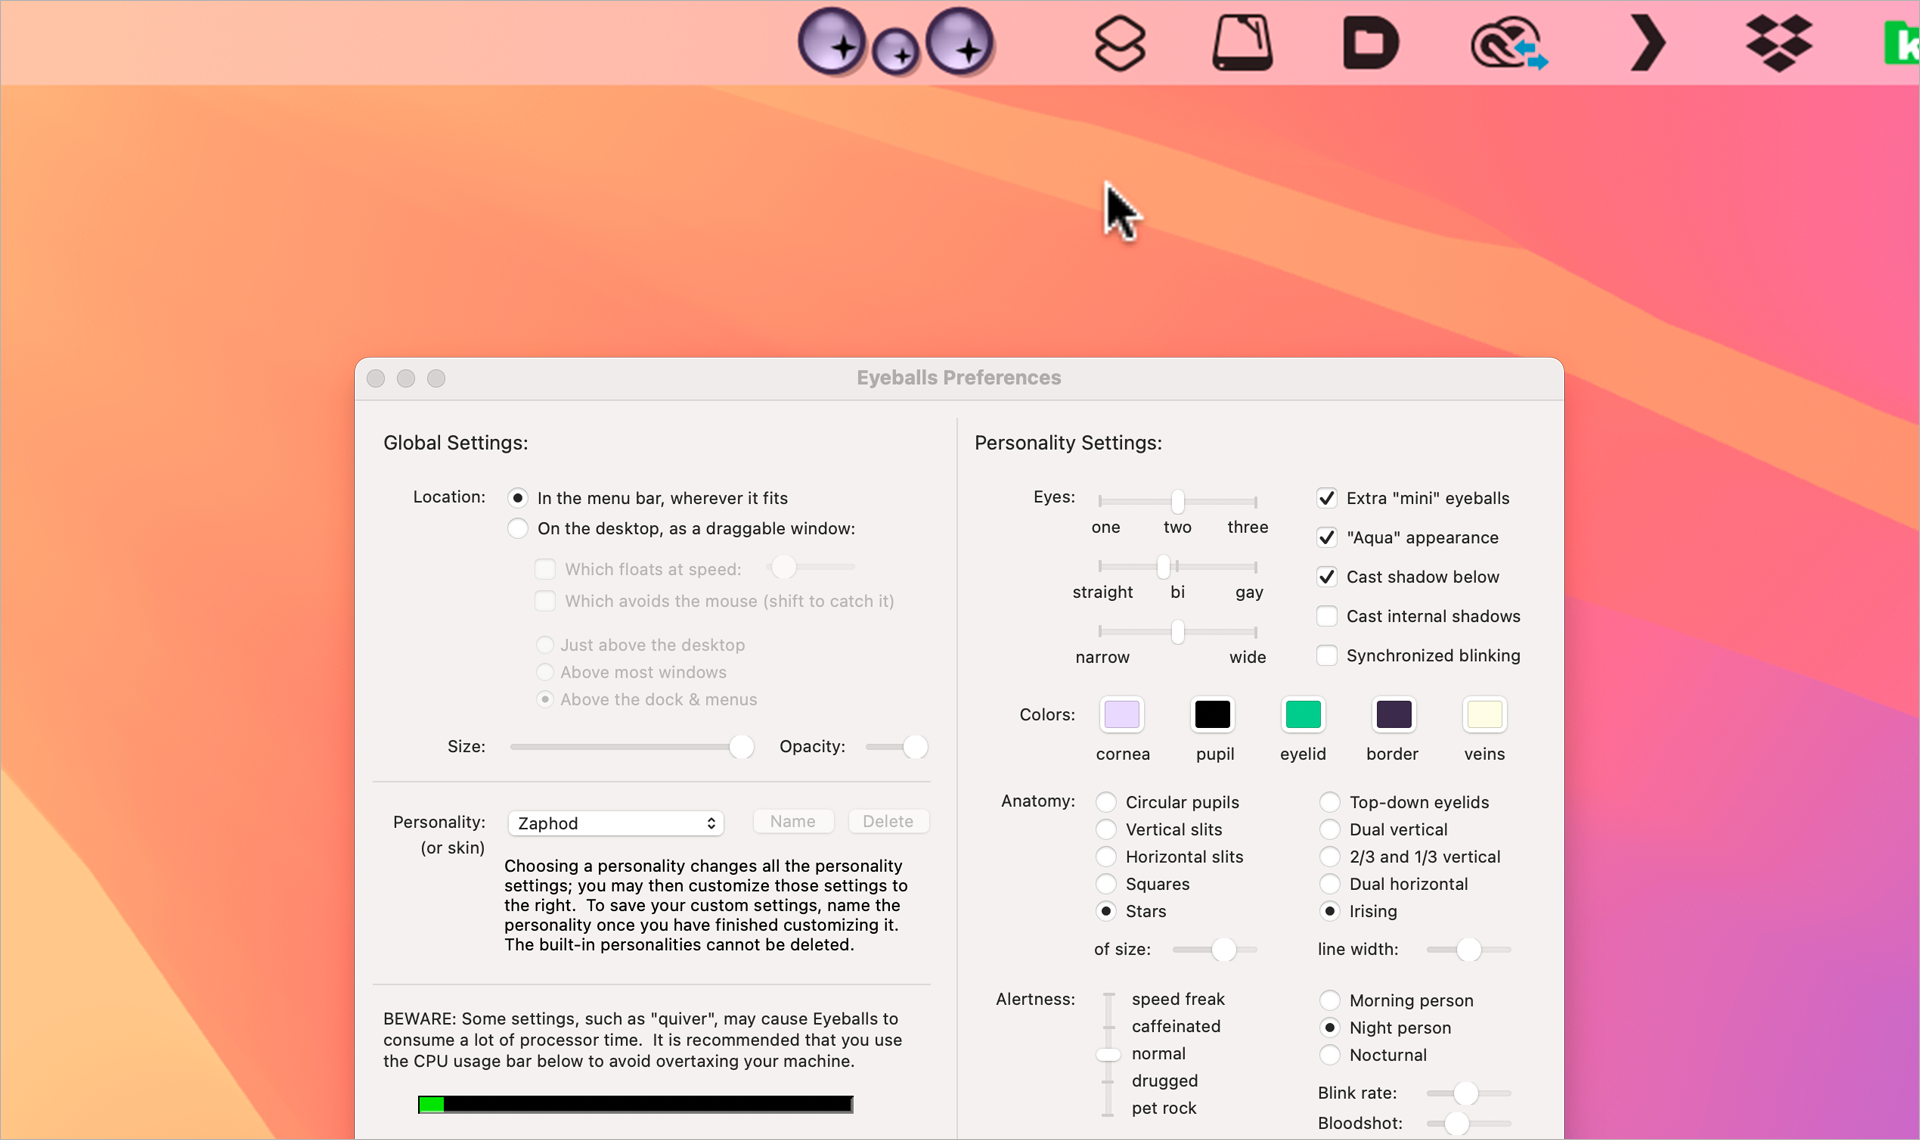Open the Eyeballs purple eyes menu bar icon
The height and width of the screenshot is (1140, 1920).
pyautogui.click(x=897, y=43)
